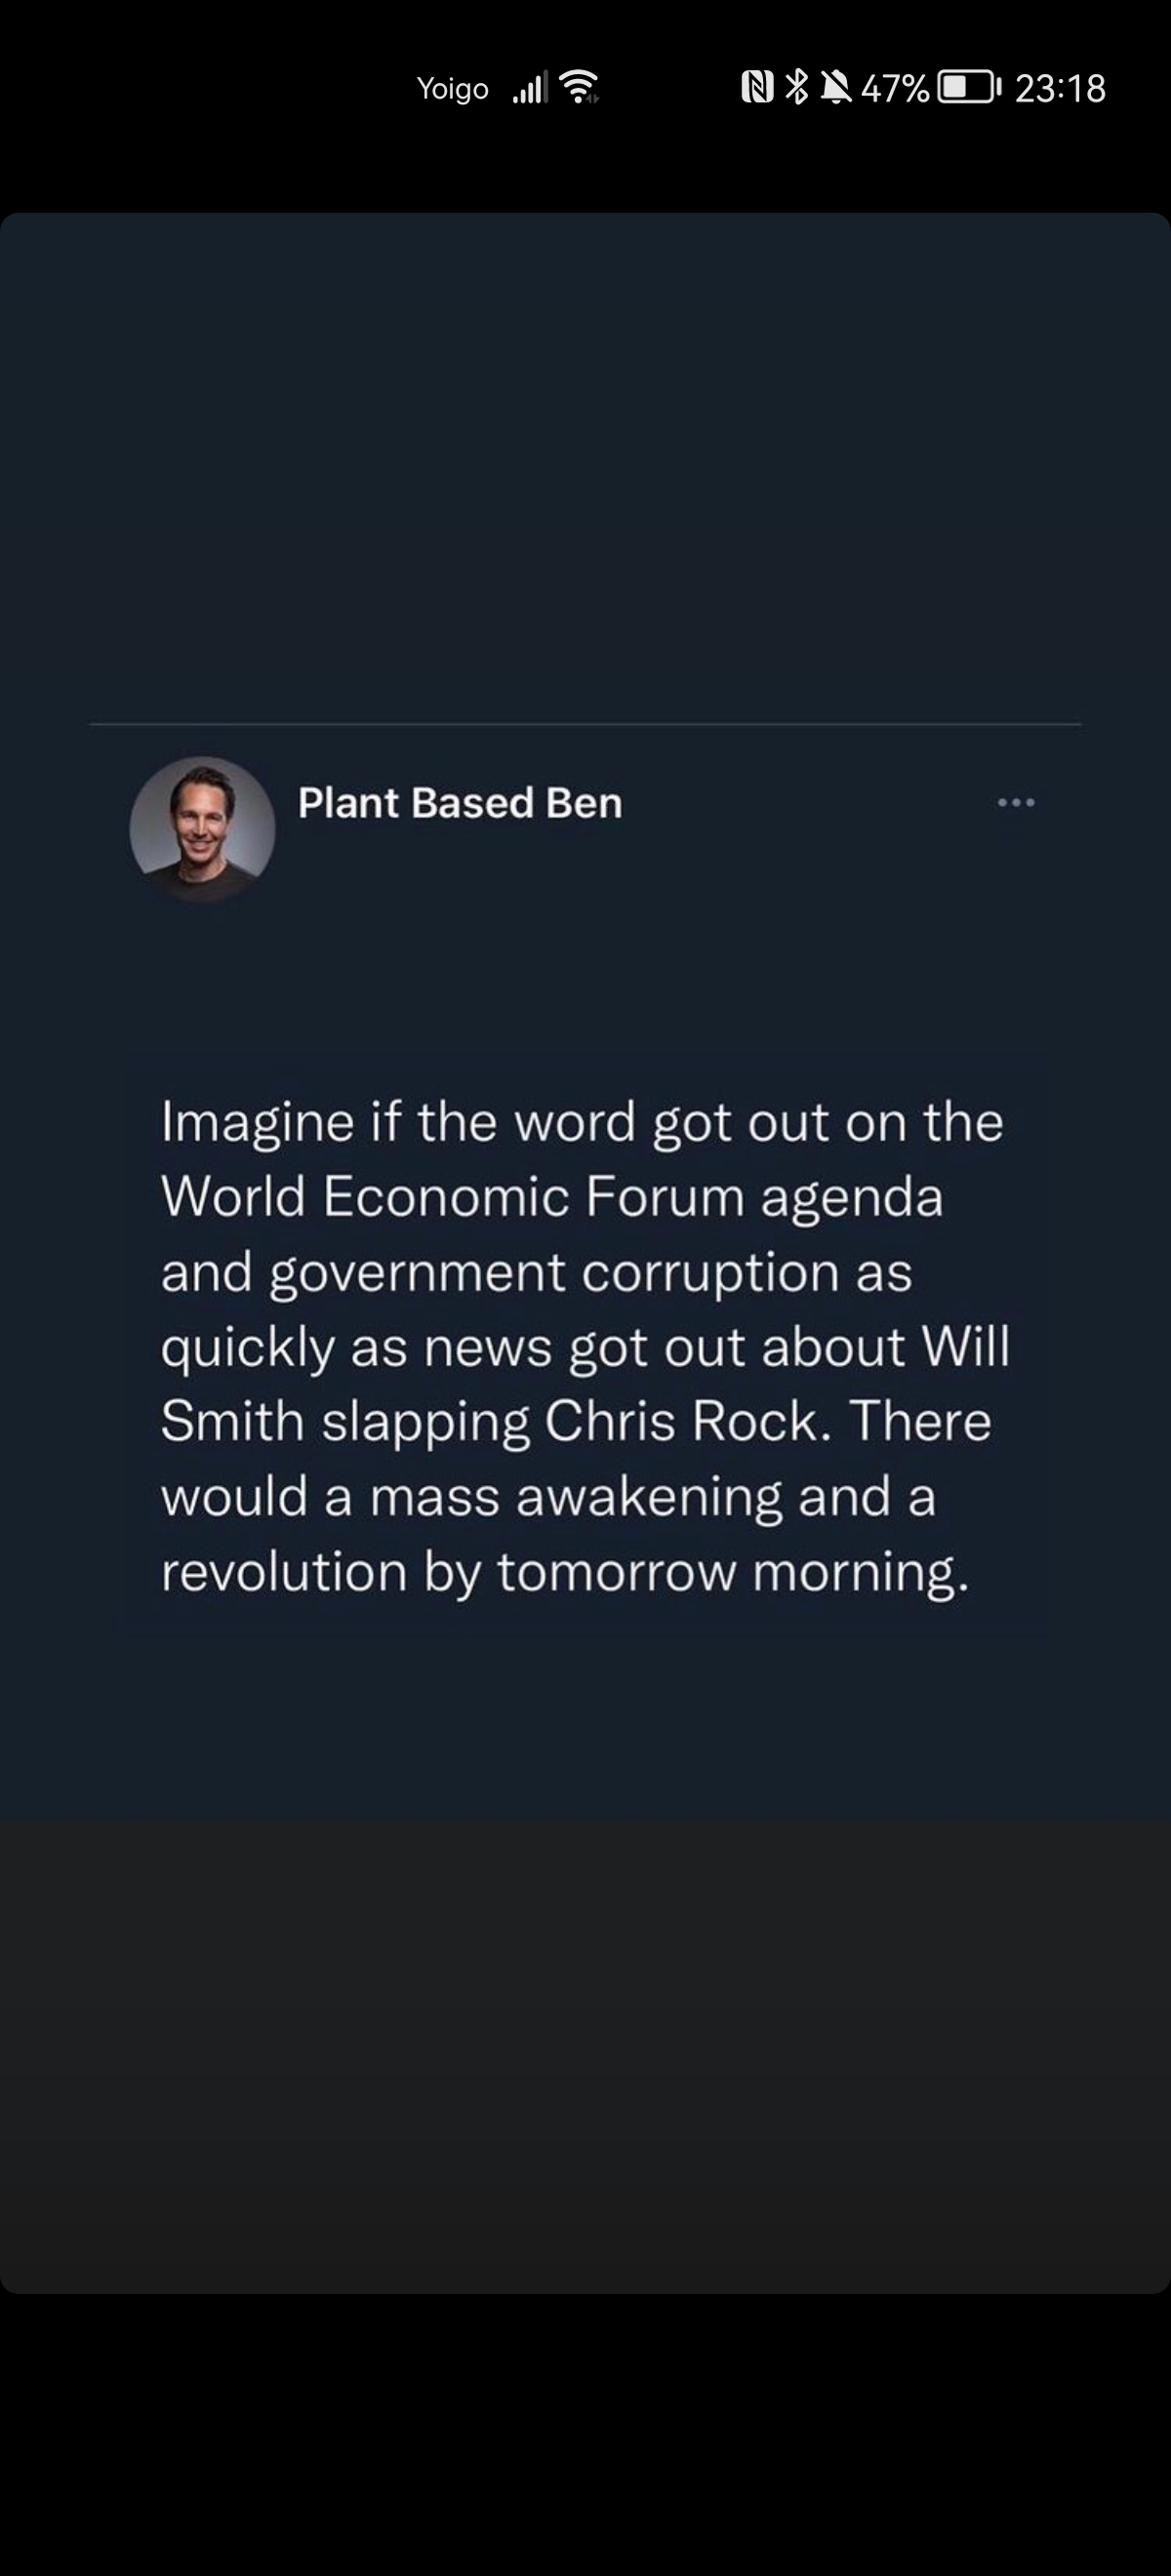Viewport: 1171px width, 2576px height.
Task: Tap the "revolution by tomorrow morning" line
Action: [x=565, y=1572]
